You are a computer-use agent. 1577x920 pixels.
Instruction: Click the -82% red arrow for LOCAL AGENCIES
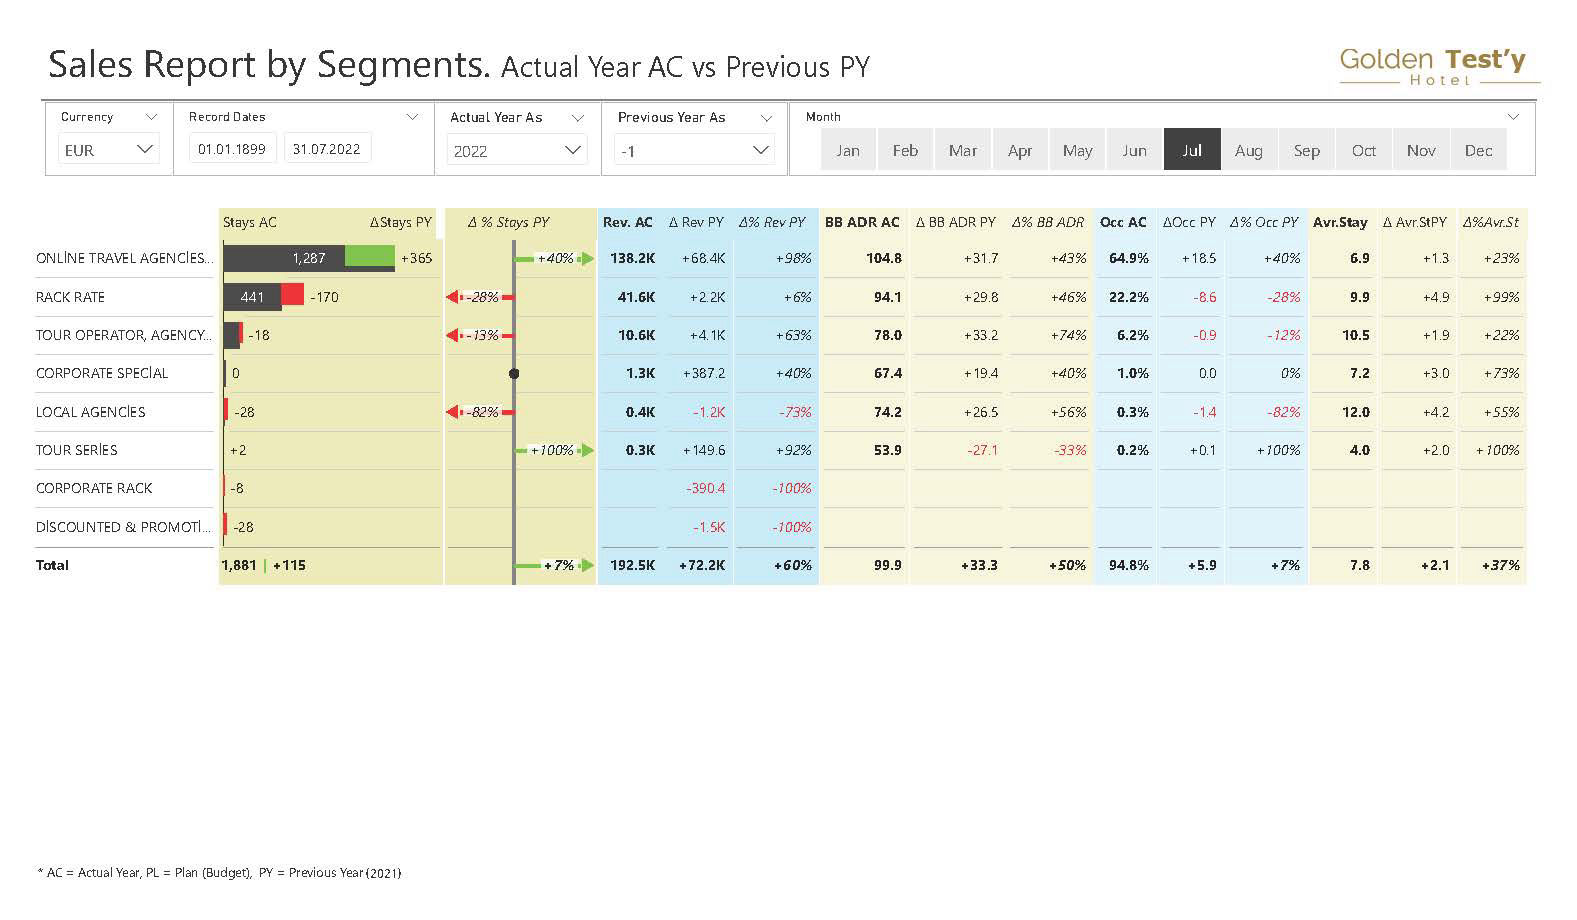480,412
